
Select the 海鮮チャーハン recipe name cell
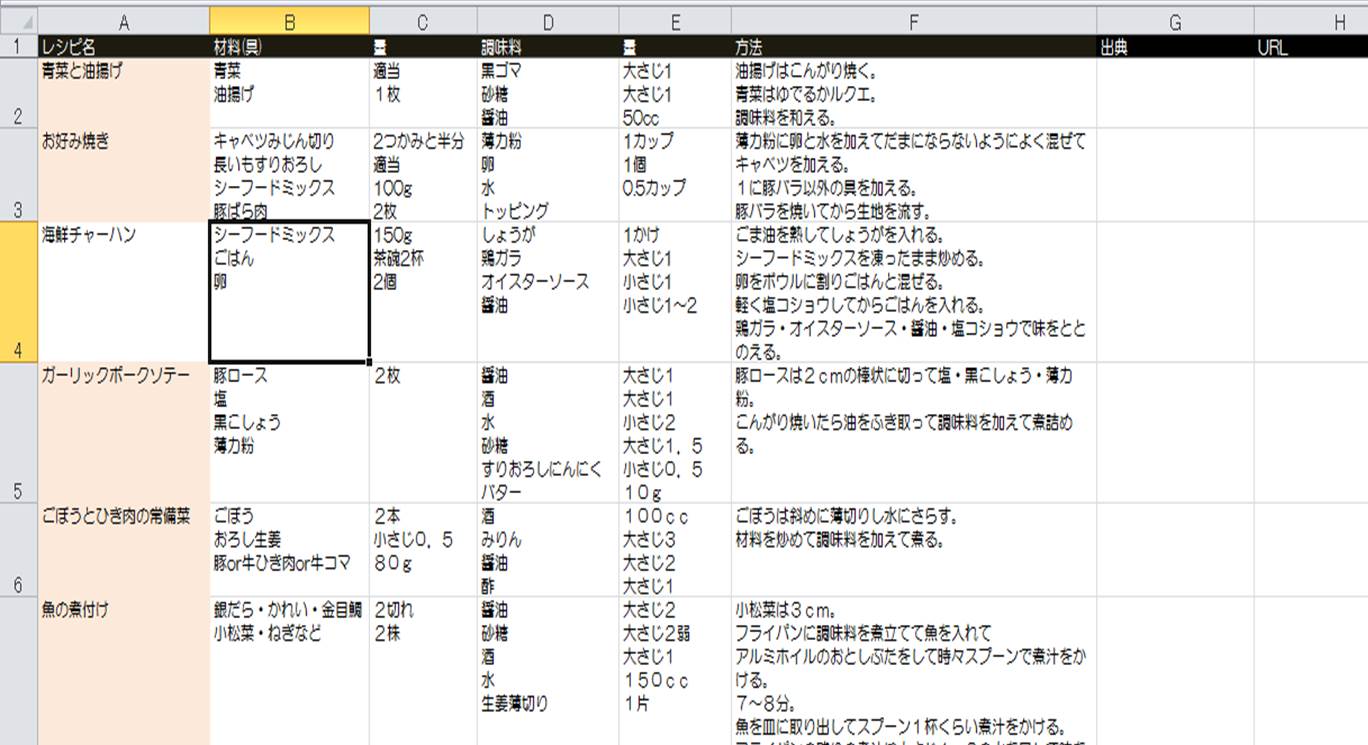coord(123,292)
